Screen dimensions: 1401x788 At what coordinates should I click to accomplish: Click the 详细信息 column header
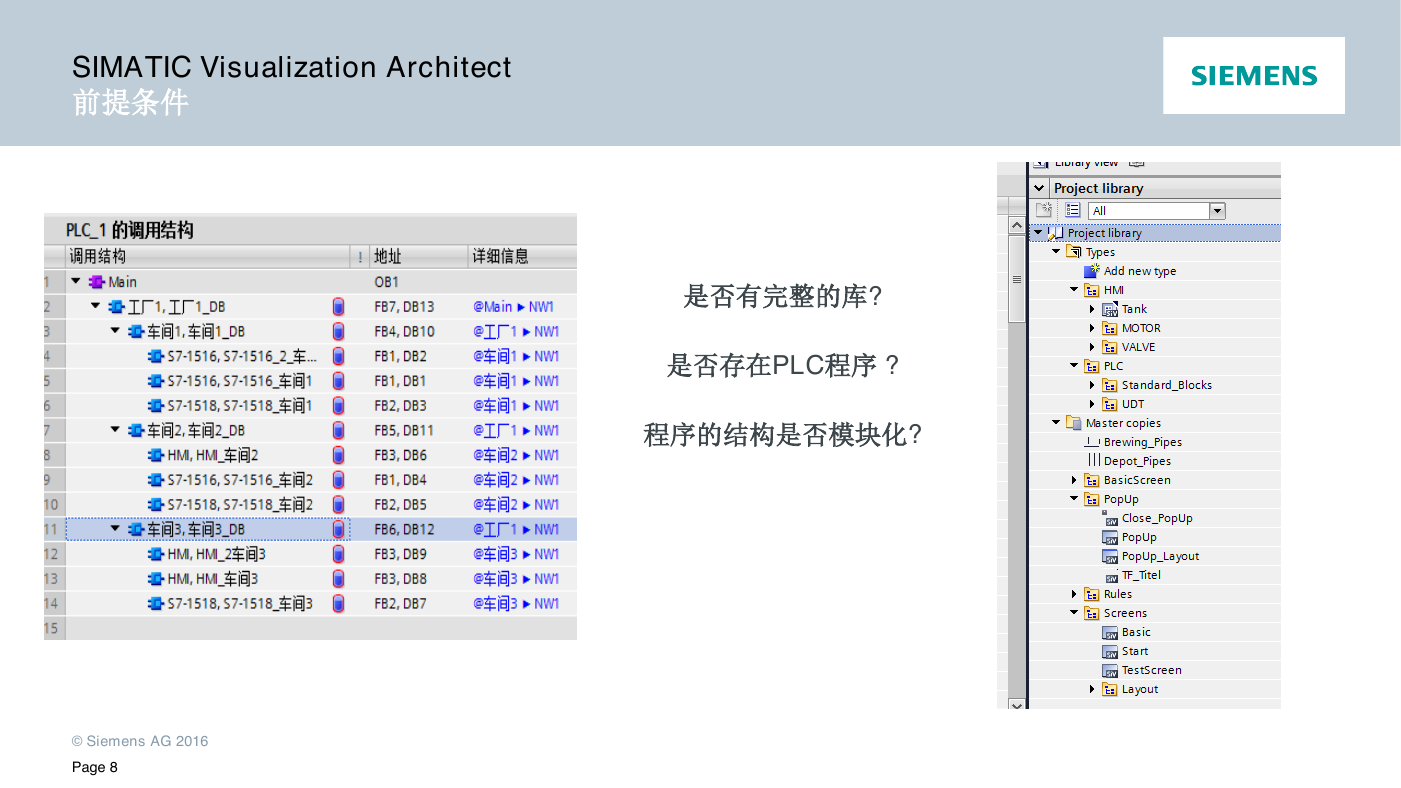click(x=522, y=257)
